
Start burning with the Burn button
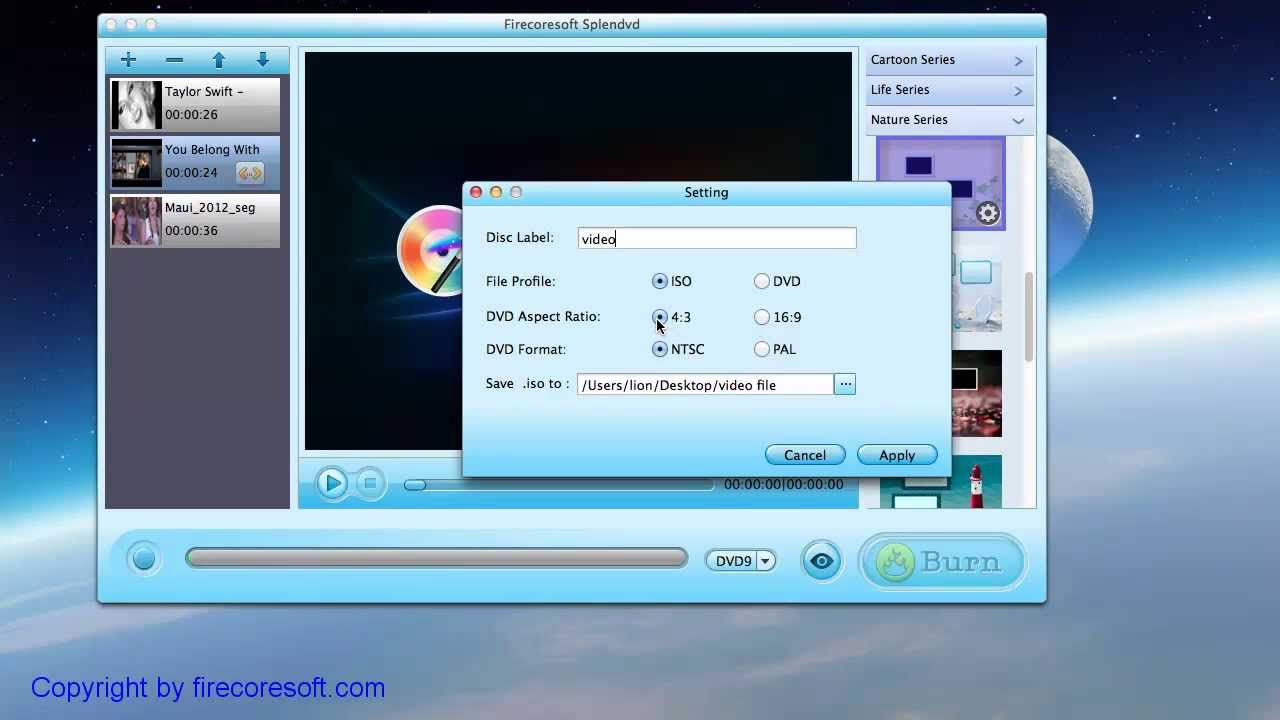[943, 561]
